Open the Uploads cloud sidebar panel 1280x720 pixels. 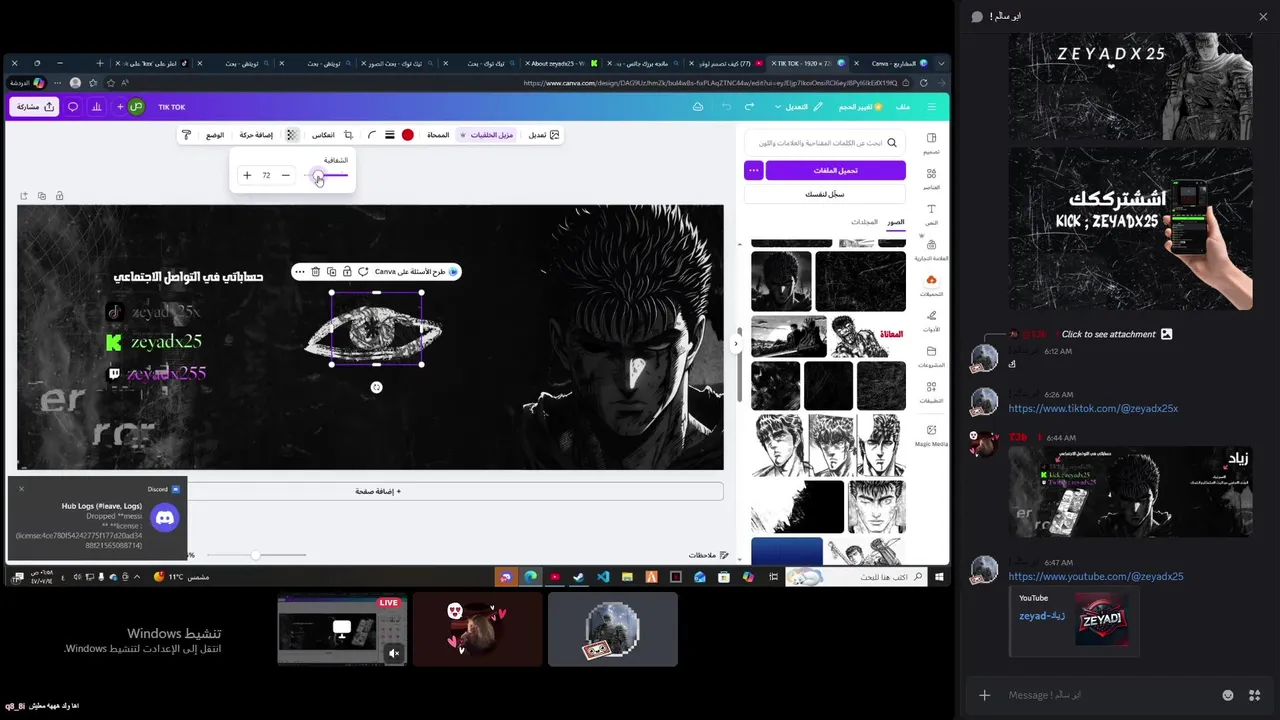point(931,285)
